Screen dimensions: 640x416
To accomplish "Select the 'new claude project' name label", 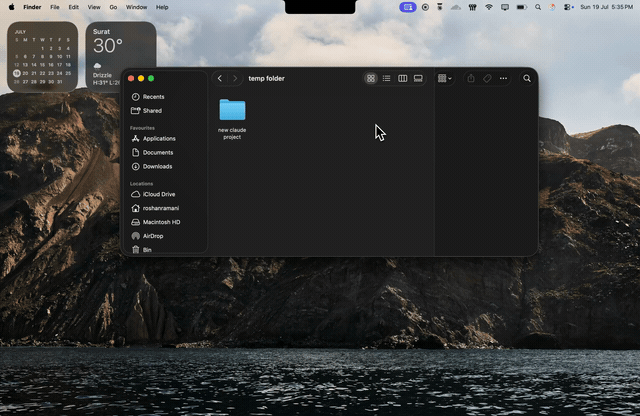I will click(232, 133).
